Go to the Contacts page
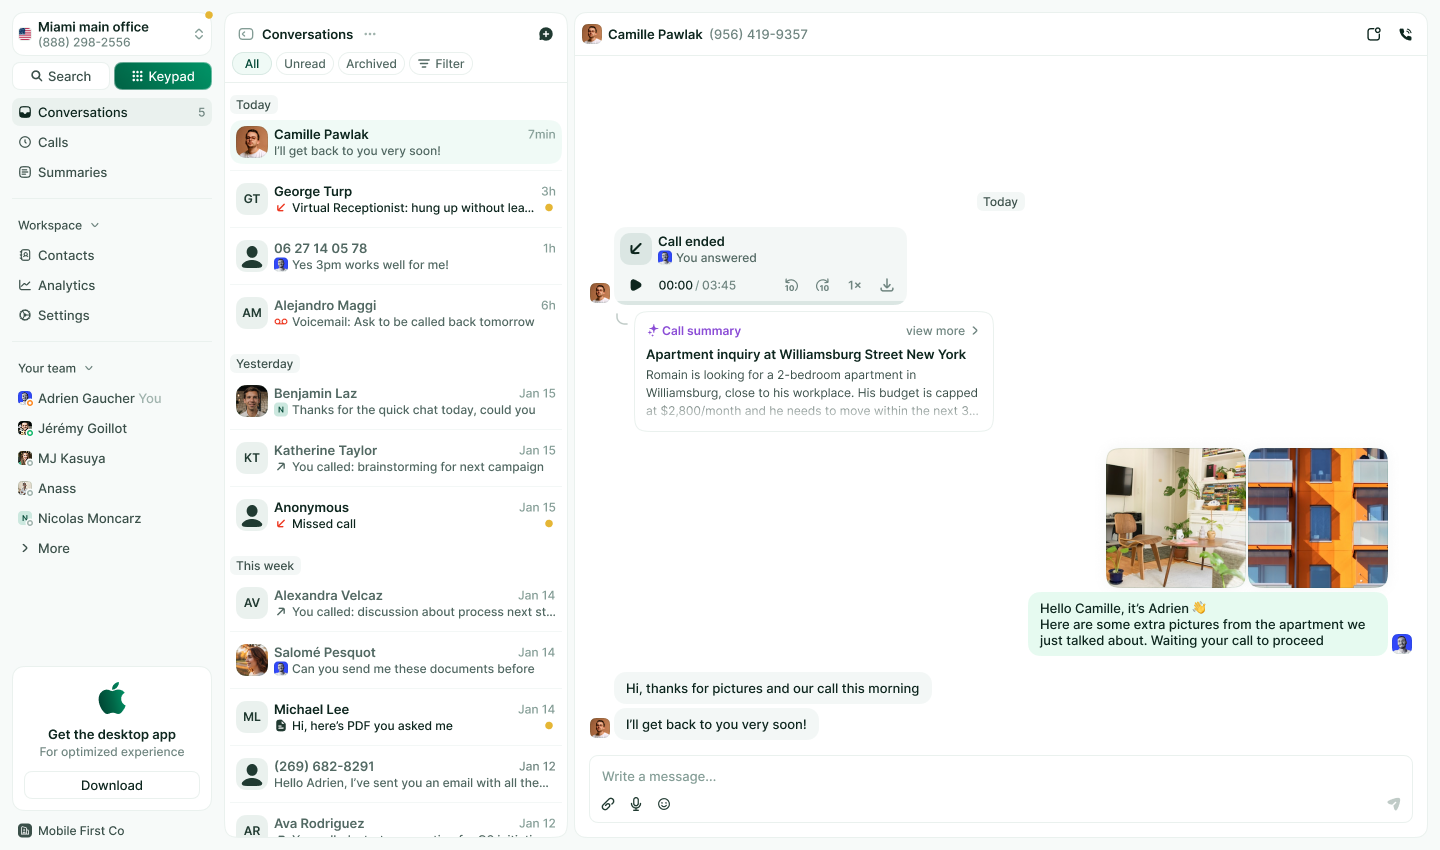The image size is (1440, 850). pyautogui.click(x=112, y=255)
